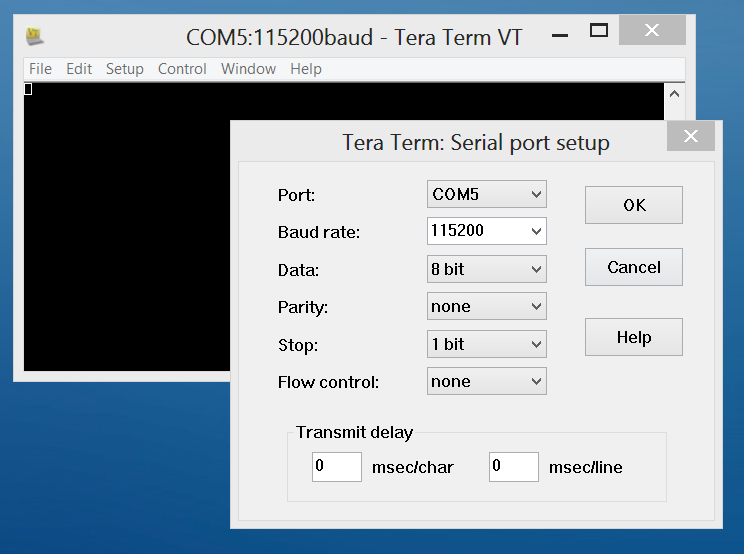Click the Cancel button
Image resolution: width=744 pixels, height=554 pixels.
633,267
